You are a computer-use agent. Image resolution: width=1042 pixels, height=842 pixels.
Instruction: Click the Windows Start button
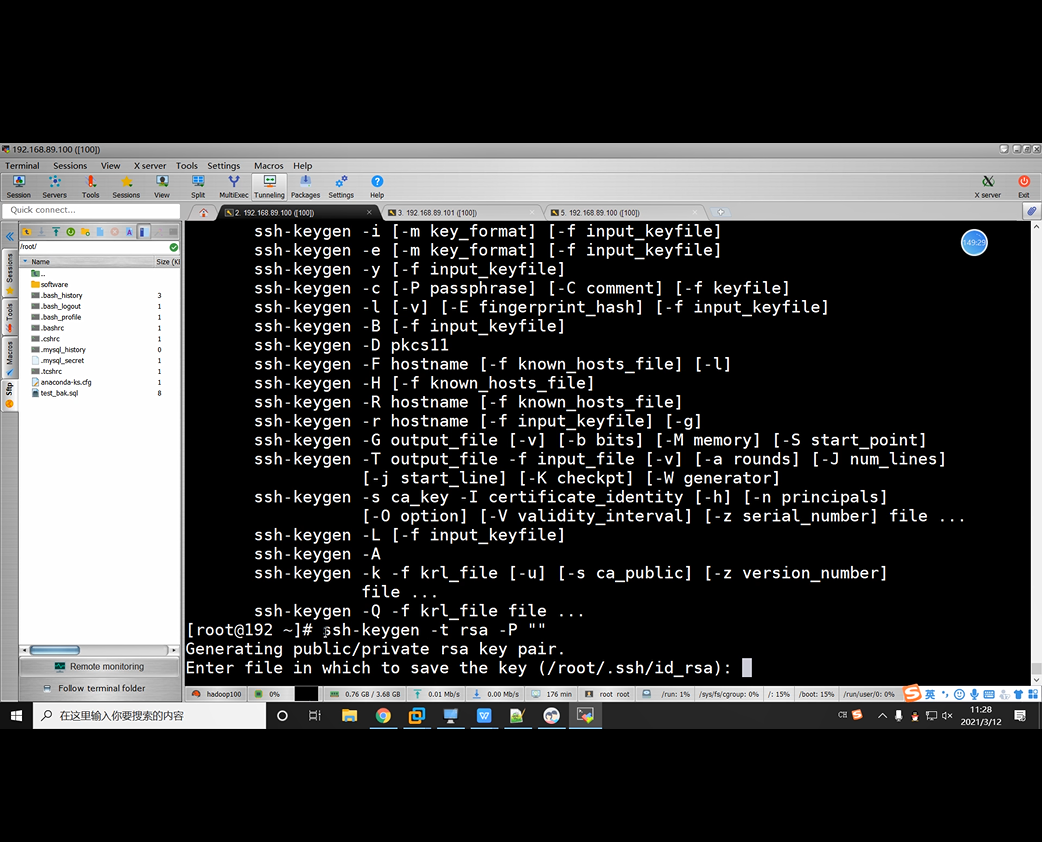[x=16, y=716]
